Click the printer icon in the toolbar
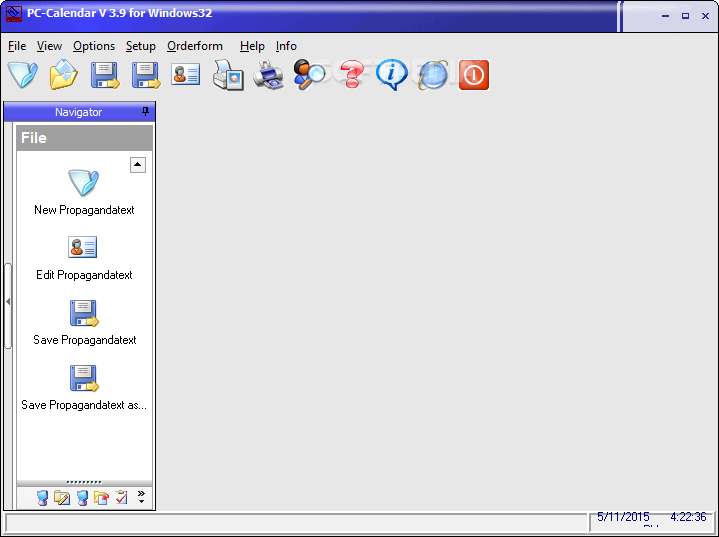Screen dimensions: 719x537 coord(269,75)
